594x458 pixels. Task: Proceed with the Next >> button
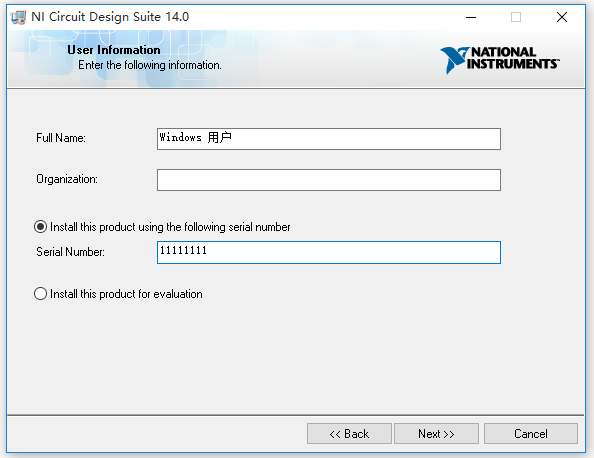point(436,433)
